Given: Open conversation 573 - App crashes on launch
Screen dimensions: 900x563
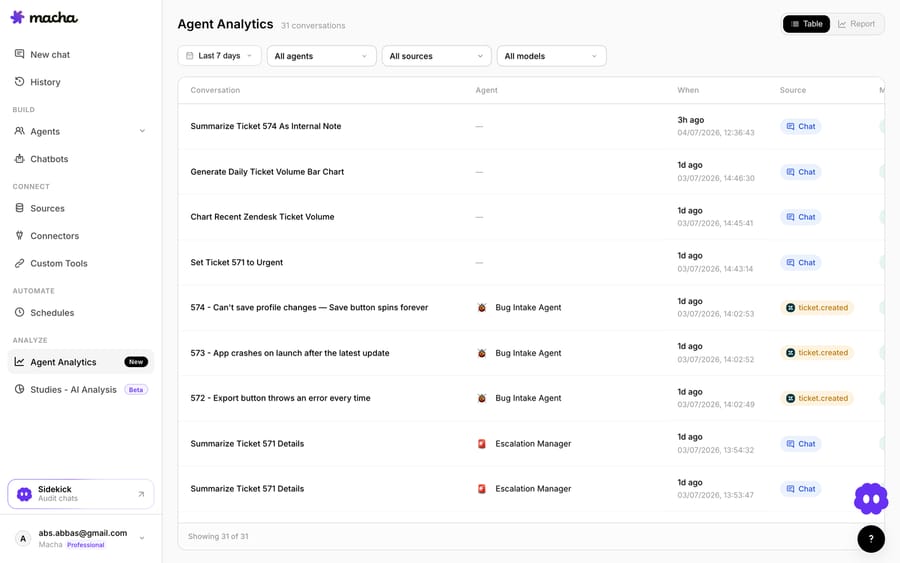Looking at the screenshot, I should coord(290,353).
